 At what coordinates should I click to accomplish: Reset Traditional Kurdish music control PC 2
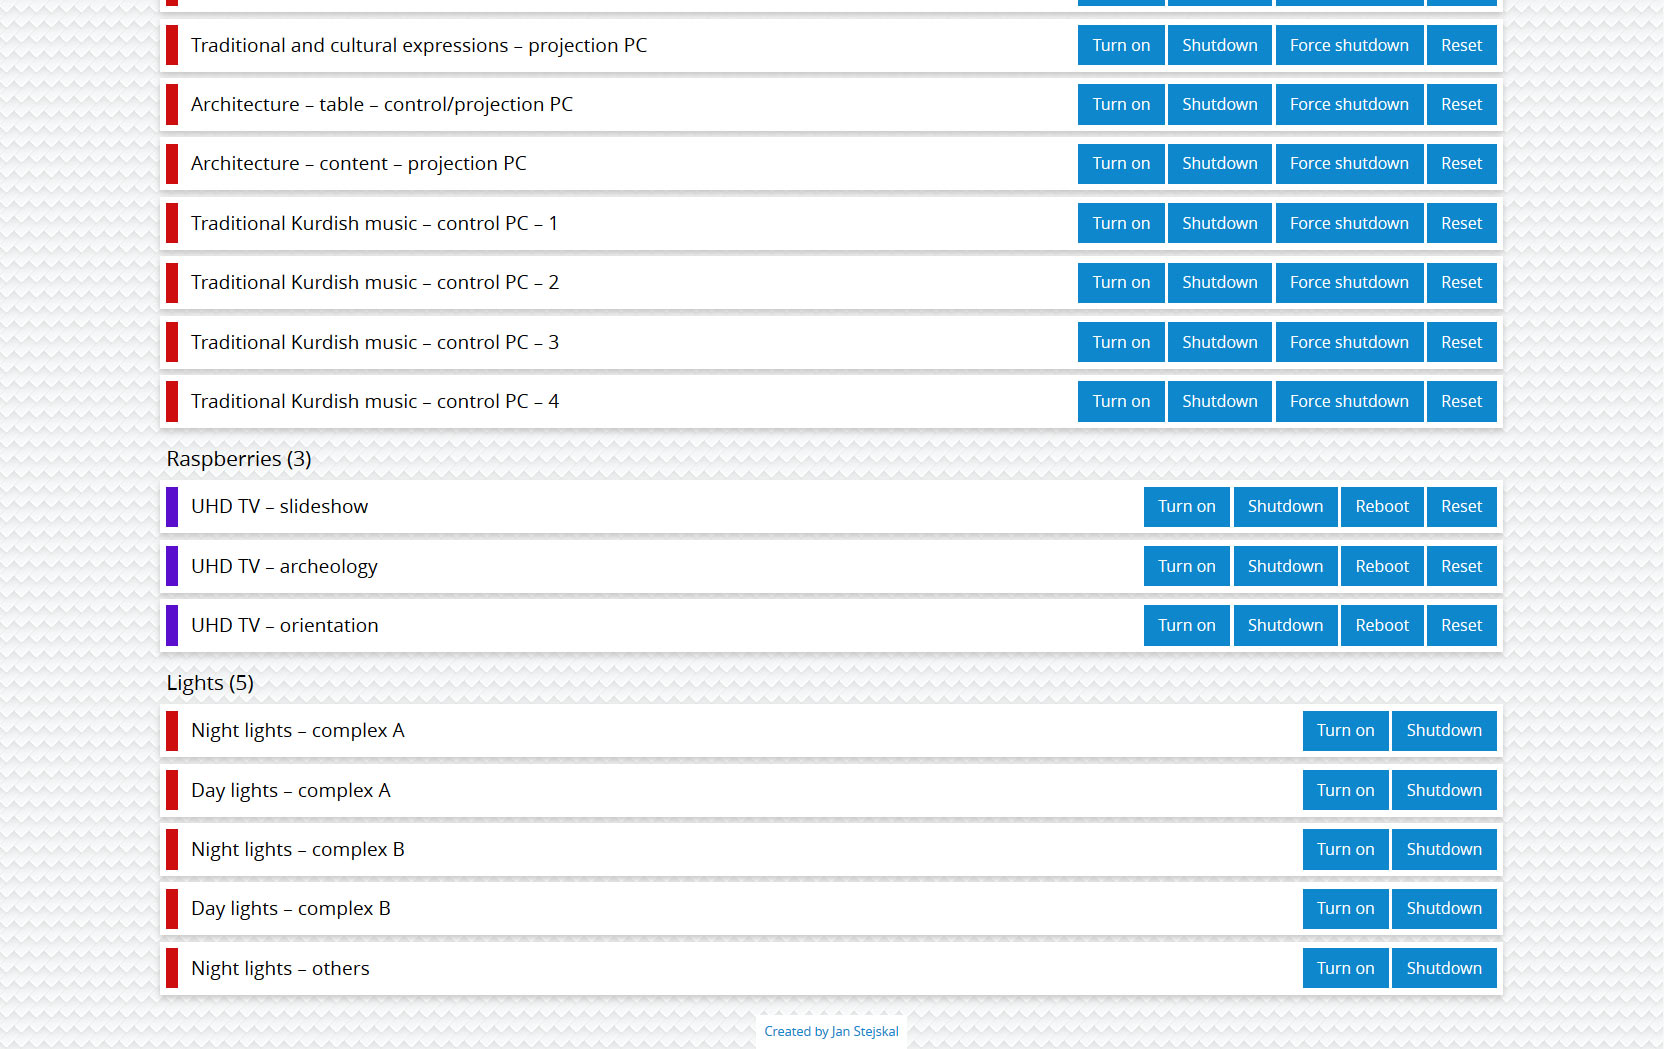click(1461, 282)
